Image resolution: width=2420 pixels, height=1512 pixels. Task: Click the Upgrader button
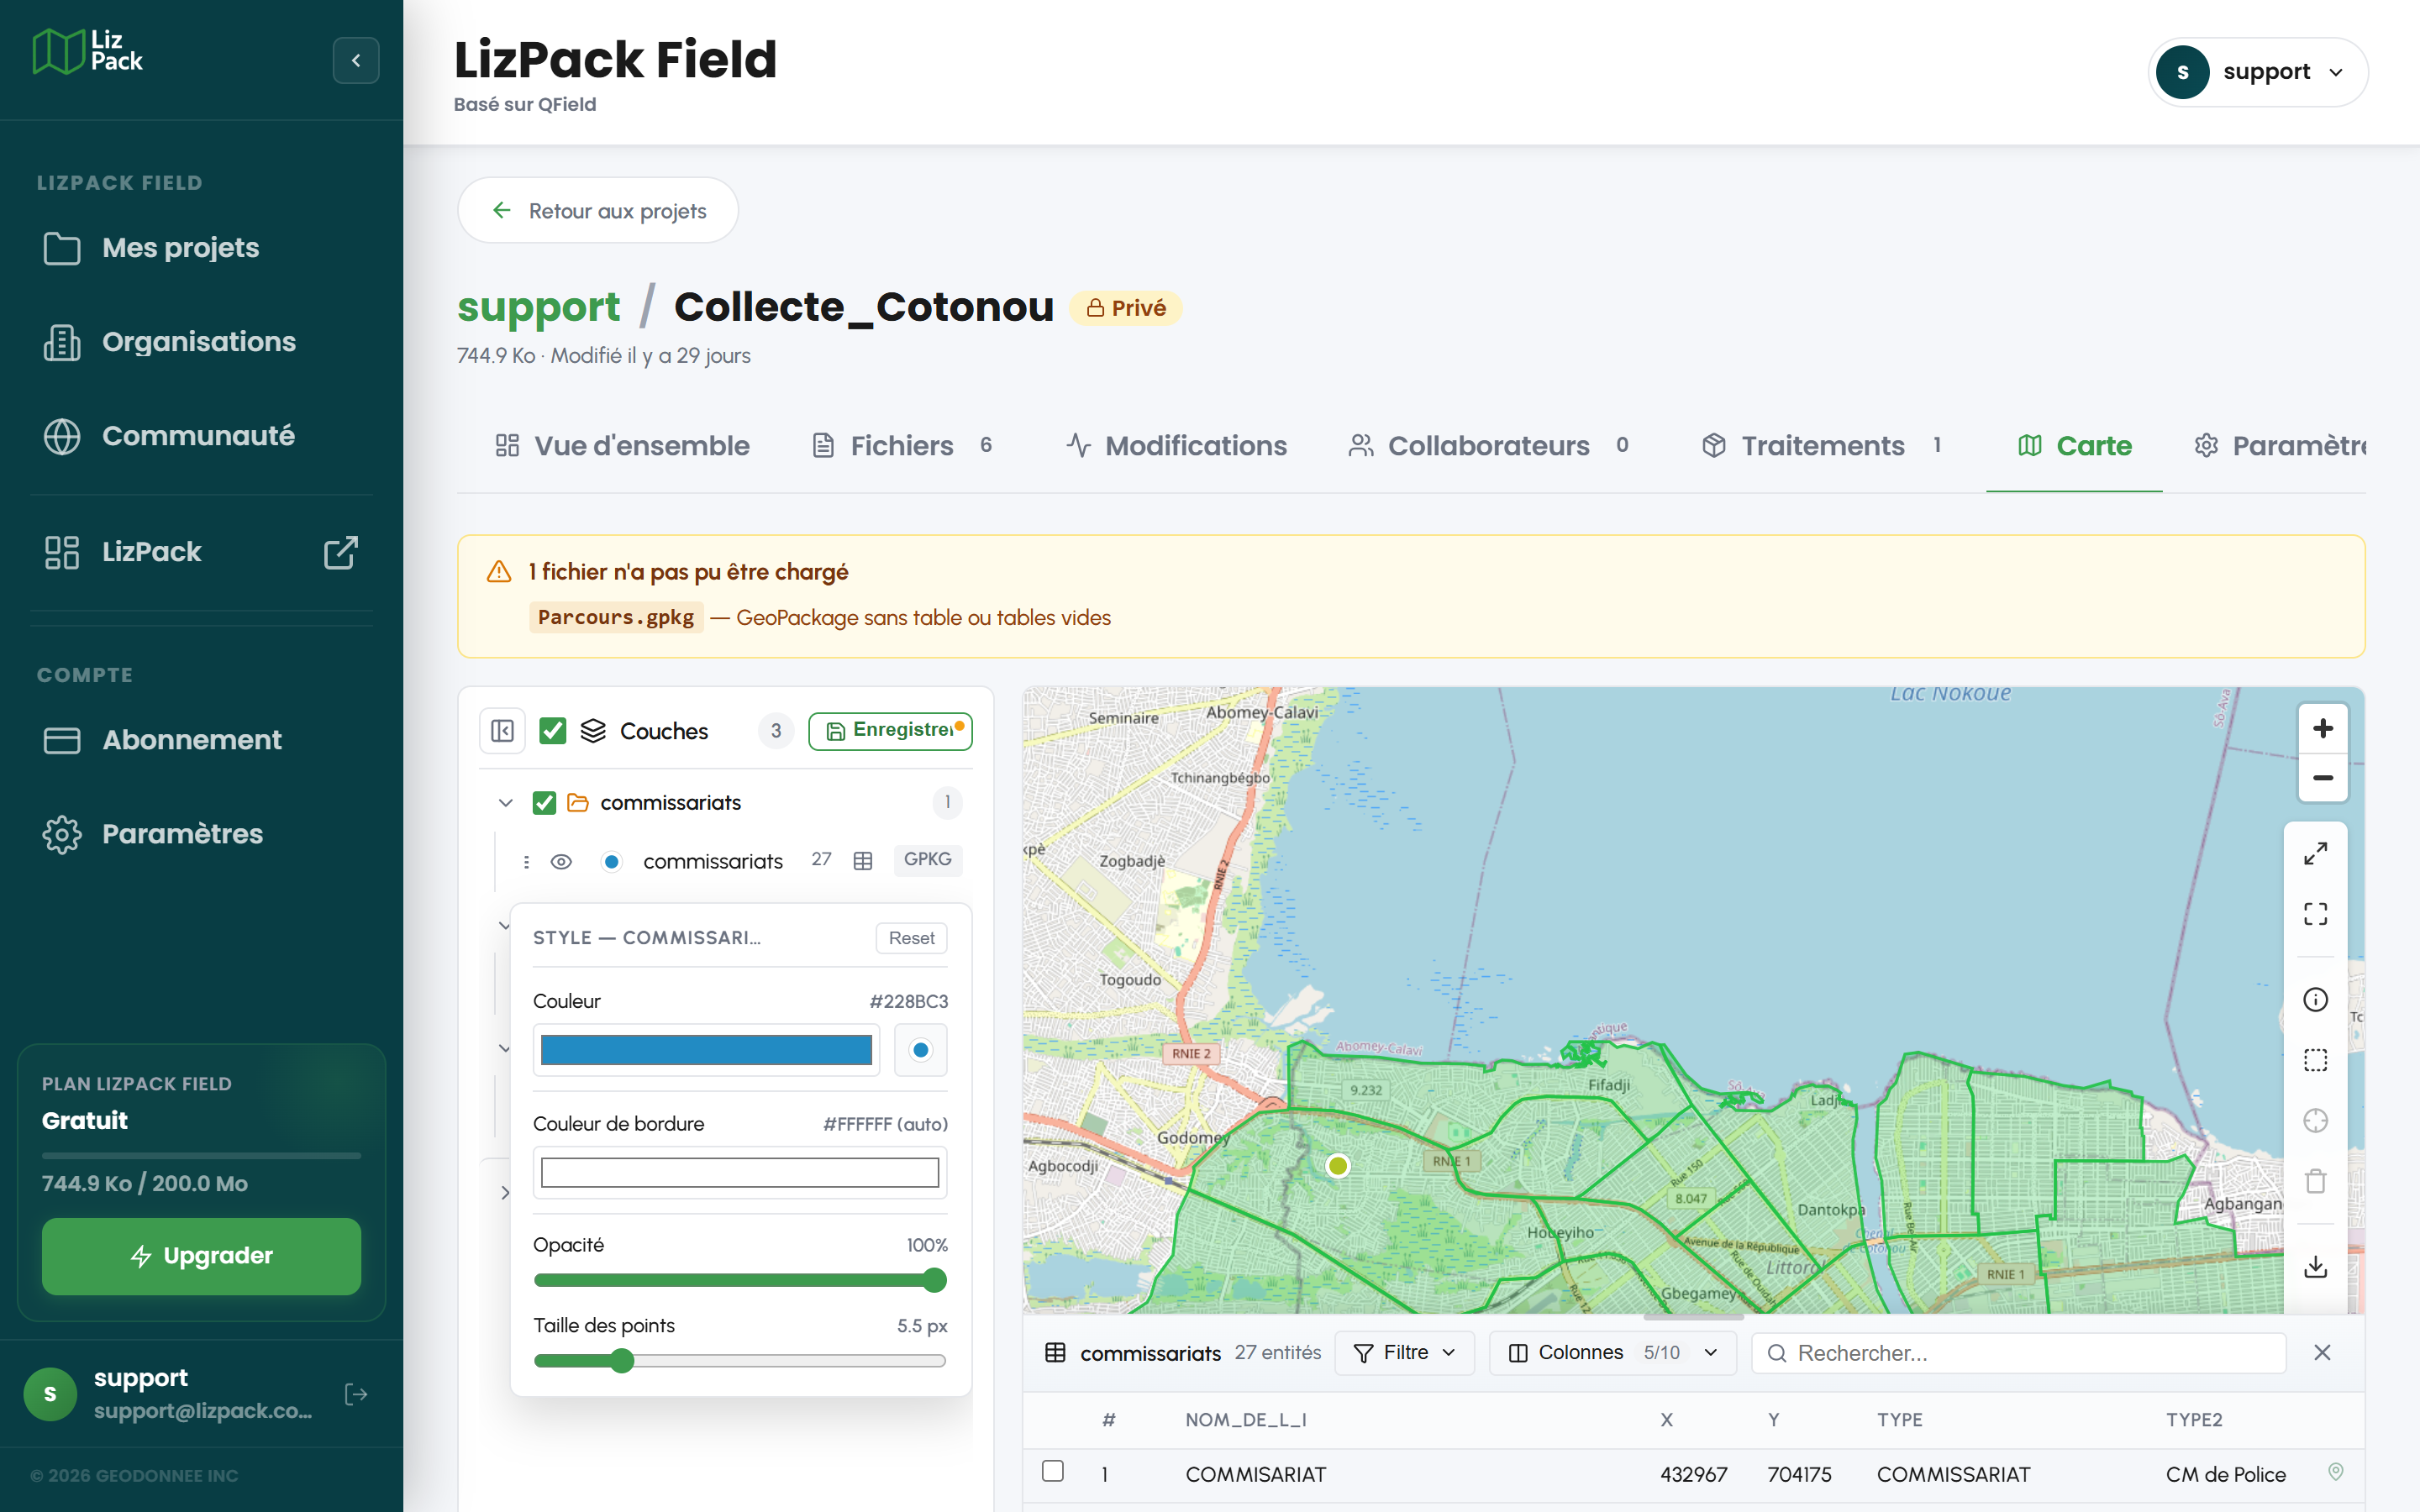click(201, 1256)
